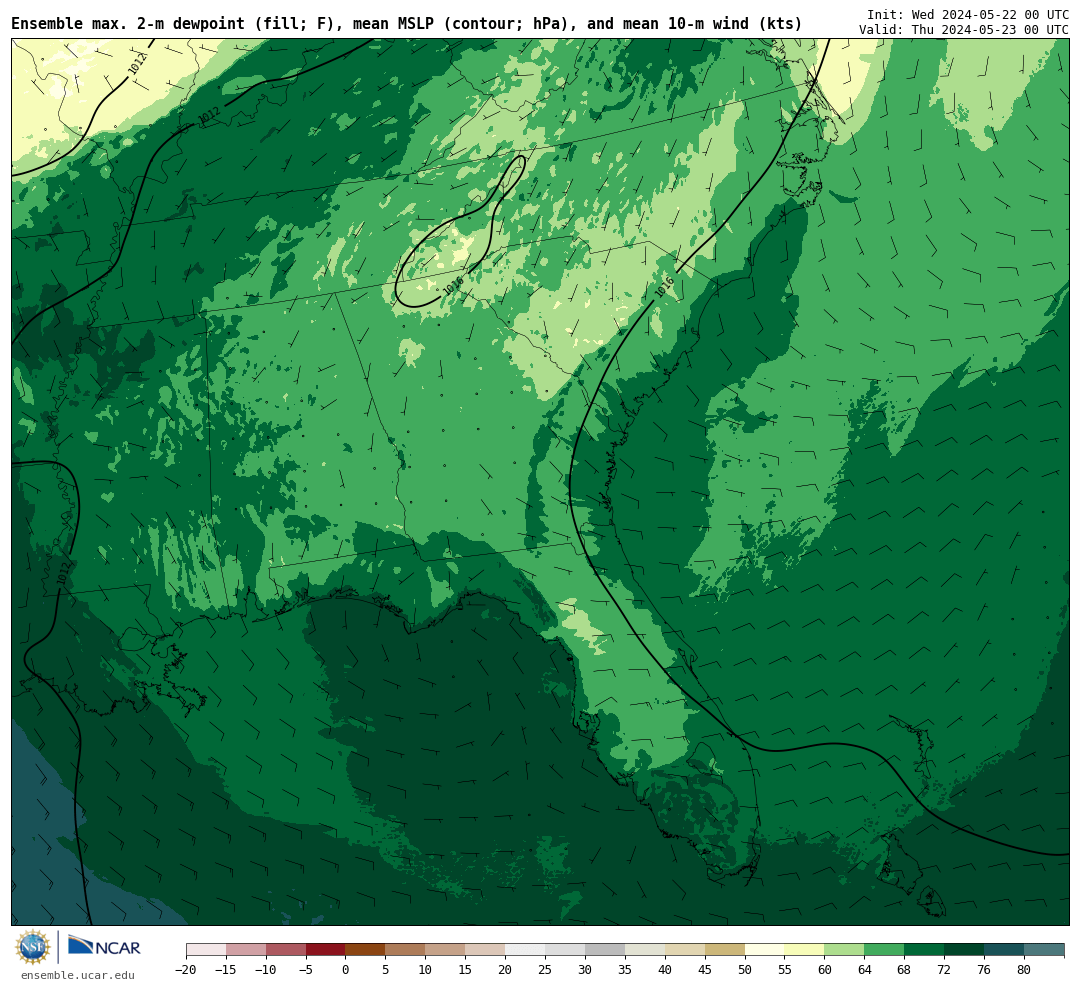The width and height of the screenshot is (1080, 988).
Task: Click the Init: Wed 2024-05-22 00 UTC text
Action: coord(968,14)
